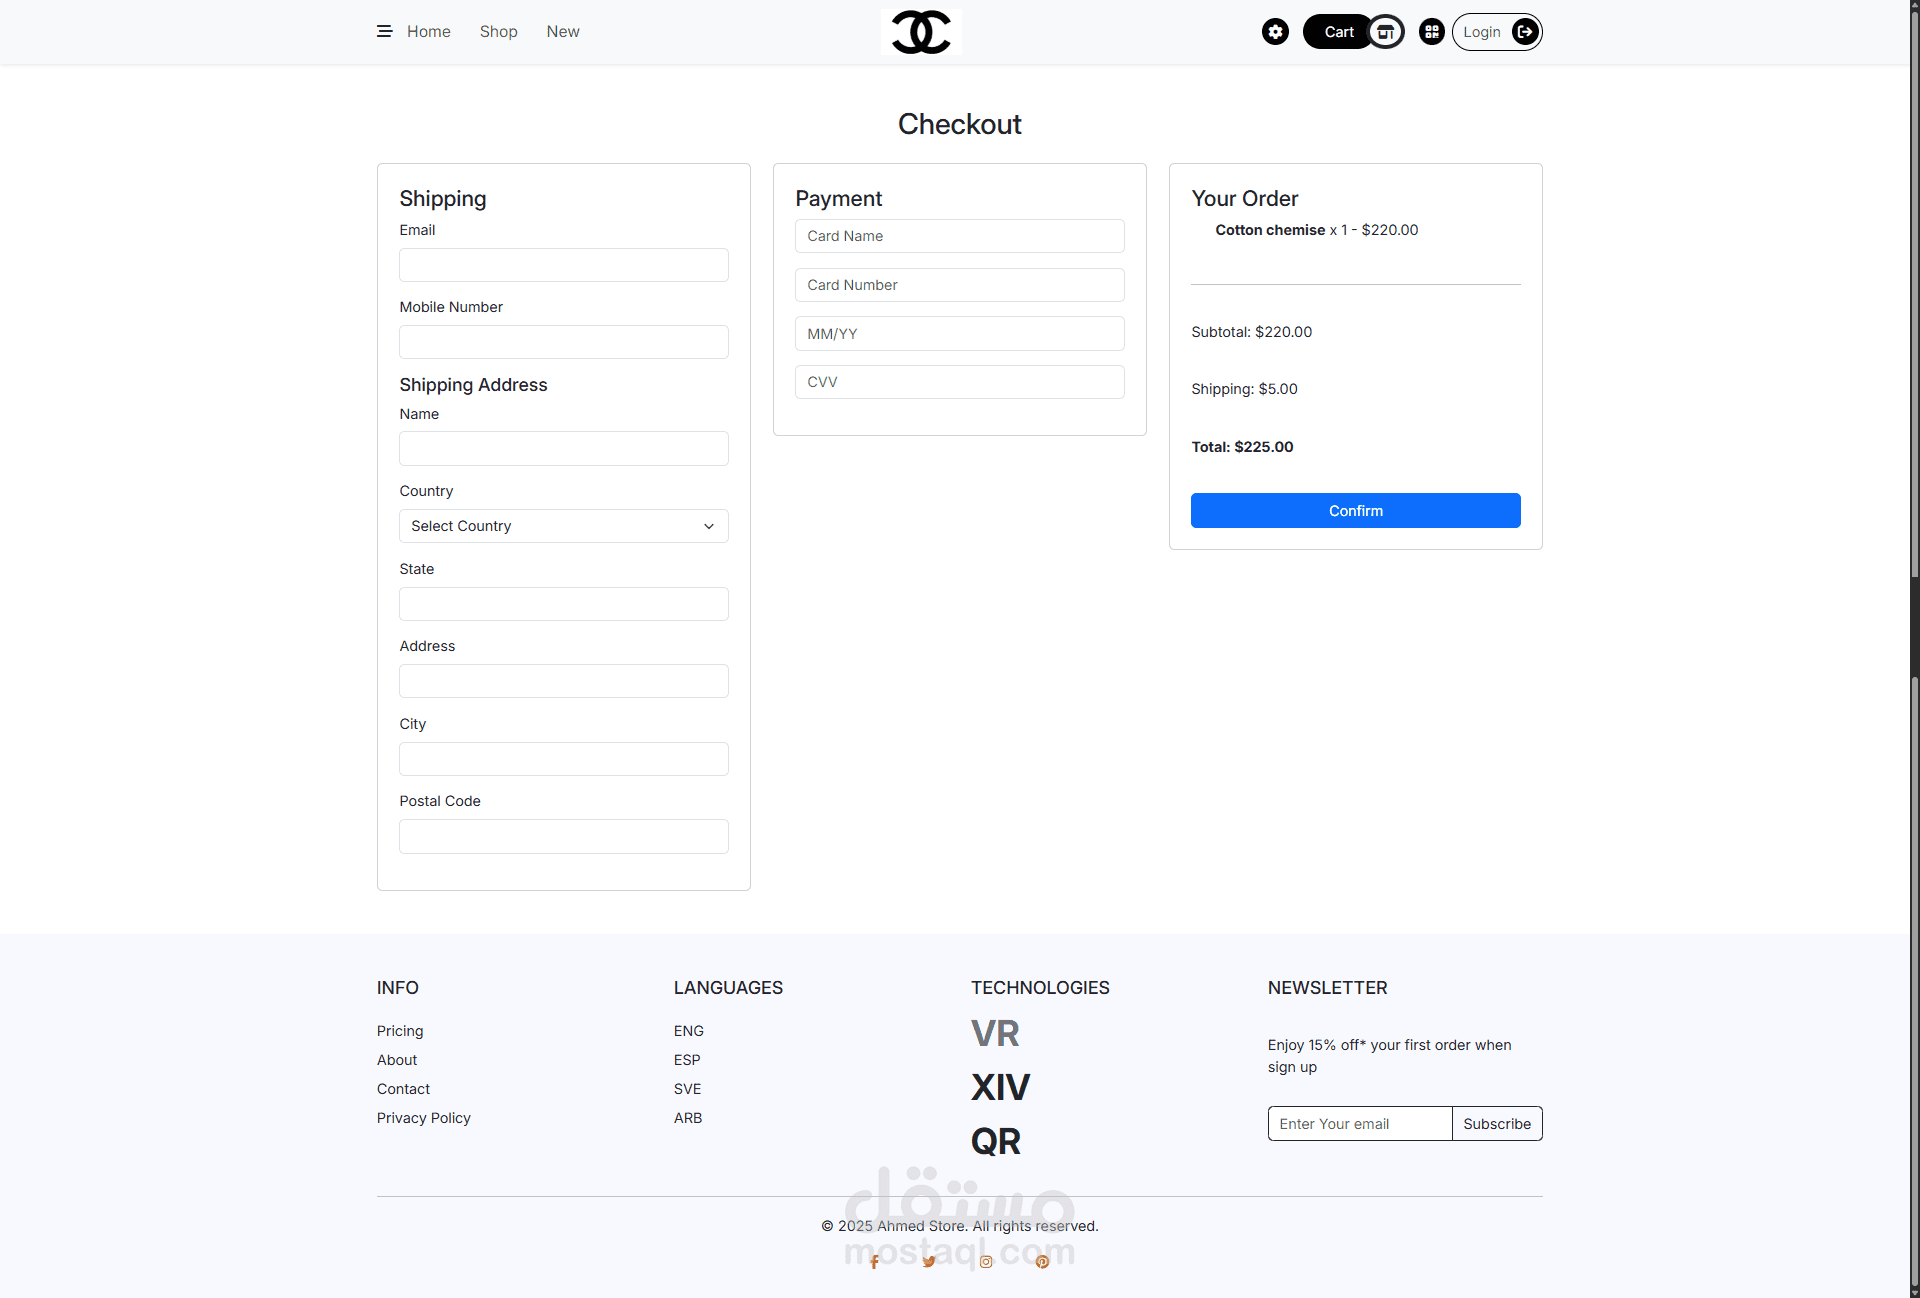Expand the Select Country dropdown
Image resolution: width=1920 pixels, height=1298 pixels.
pos(563,526)
